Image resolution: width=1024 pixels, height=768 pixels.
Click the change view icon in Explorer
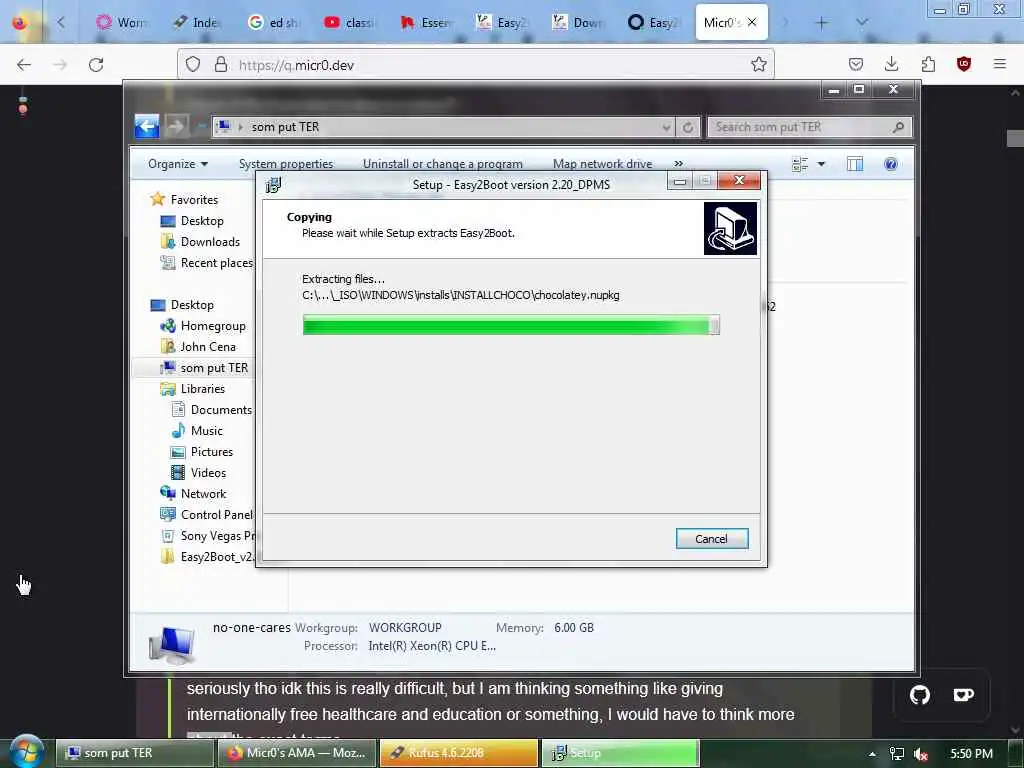pyautogui.click(x=800, y=164)
